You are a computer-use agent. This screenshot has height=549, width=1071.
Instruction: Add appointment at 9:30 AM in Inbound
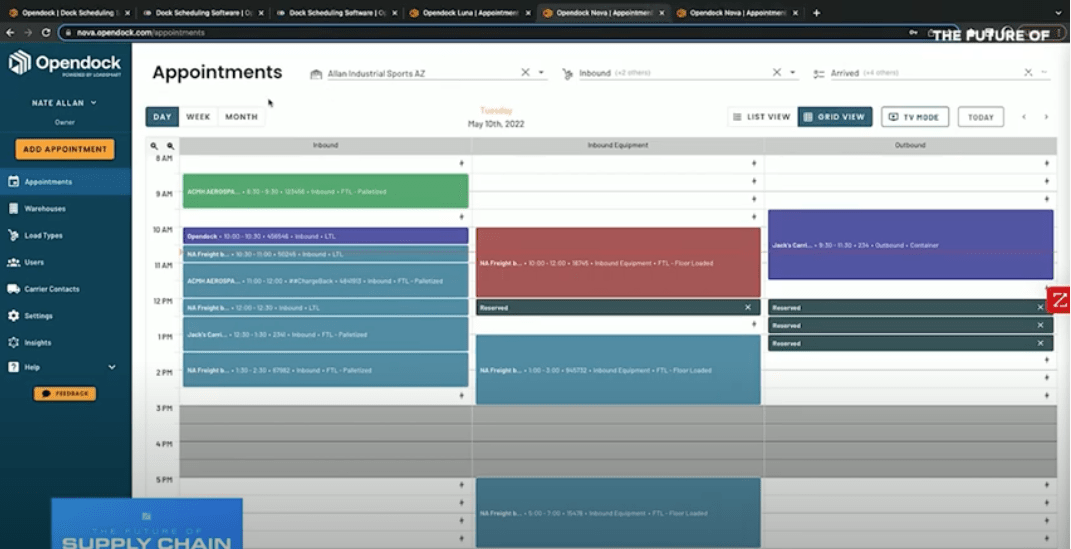[461, 216]
